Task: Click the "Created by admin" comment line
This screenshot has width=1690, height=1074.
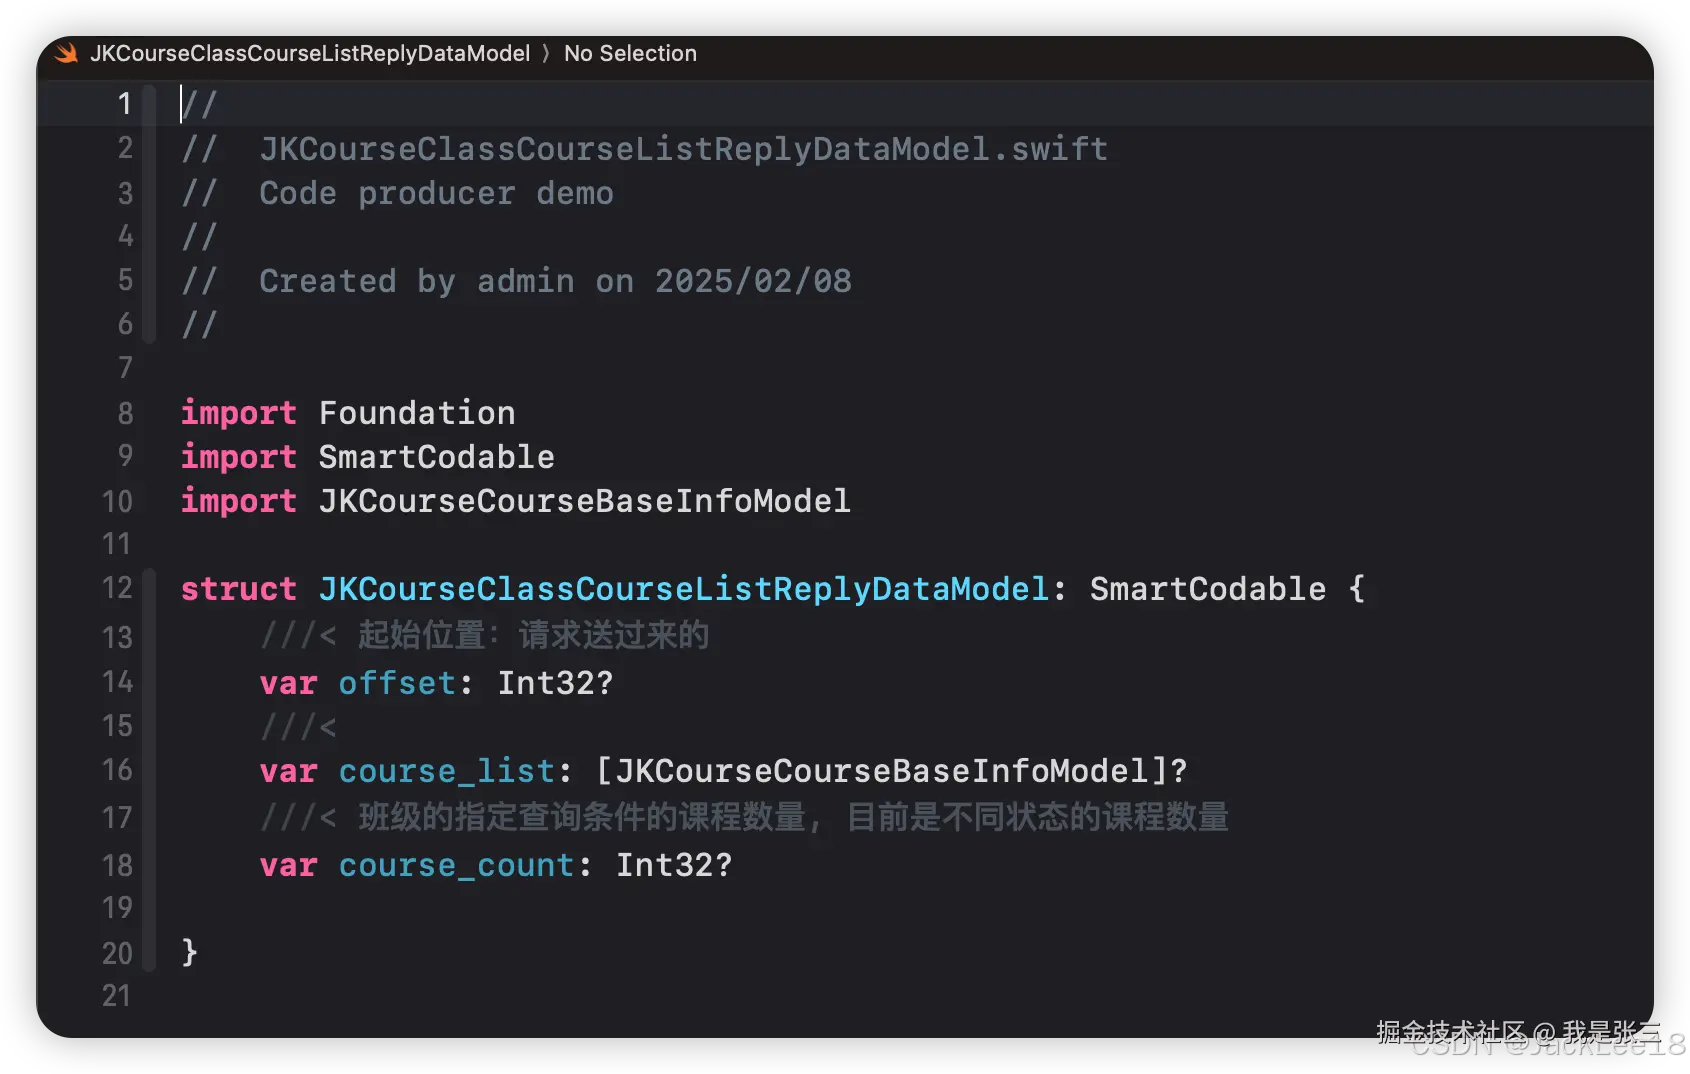Action: pos(555,281)
